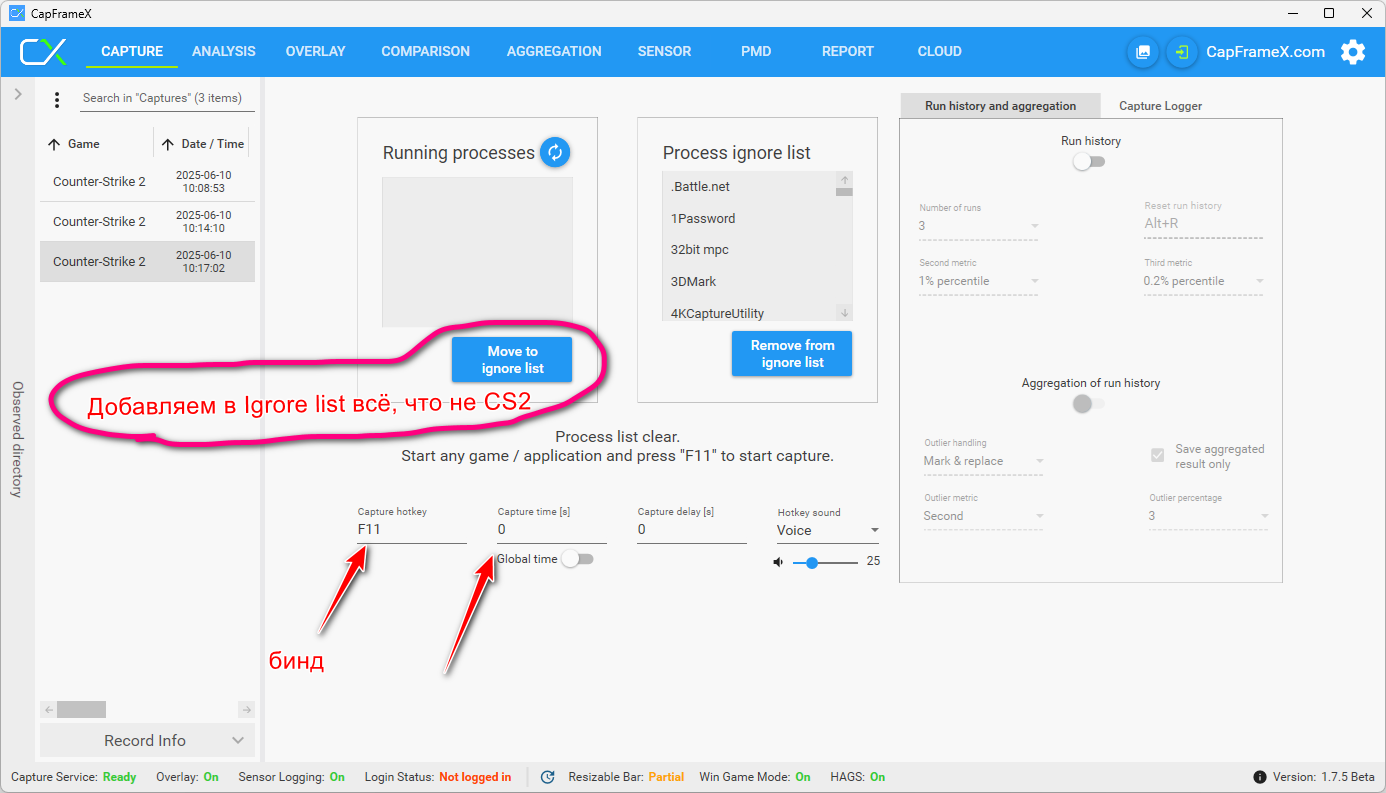Click the login arrow icon in header
The width and height of the screenshot is (1386, 793).
point(1182,52)
